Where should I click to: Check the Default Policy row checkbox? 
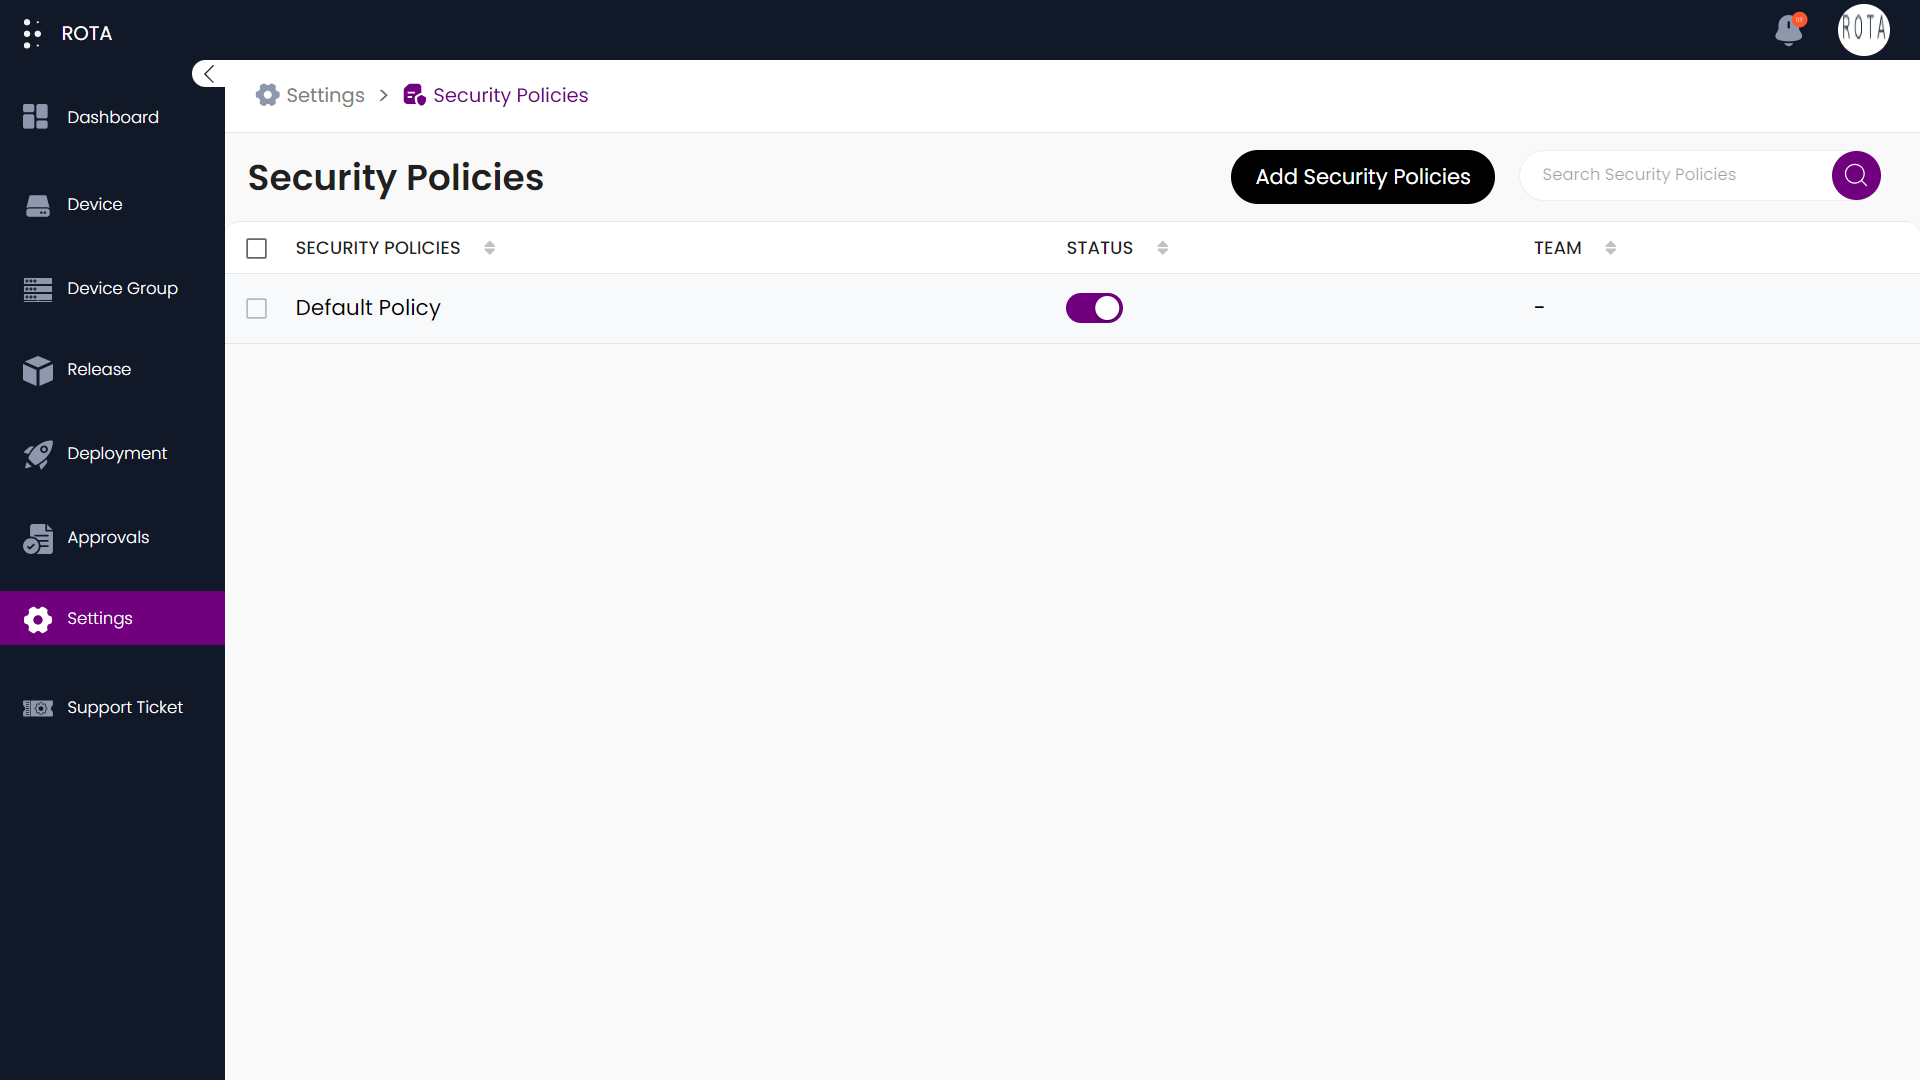pyautogui.click(x=256, y=308)
